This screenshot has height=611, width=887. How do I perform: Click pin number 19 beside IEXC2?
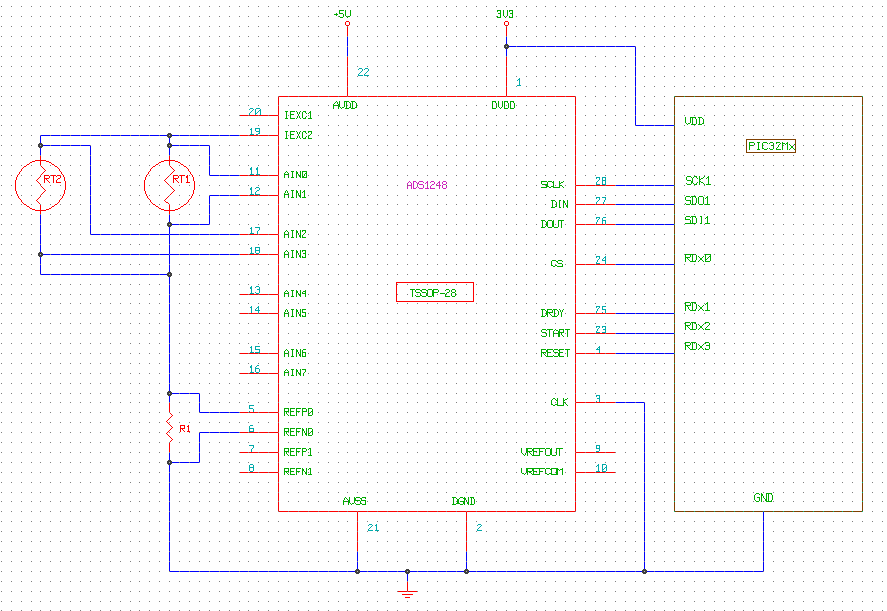point(255,131)
